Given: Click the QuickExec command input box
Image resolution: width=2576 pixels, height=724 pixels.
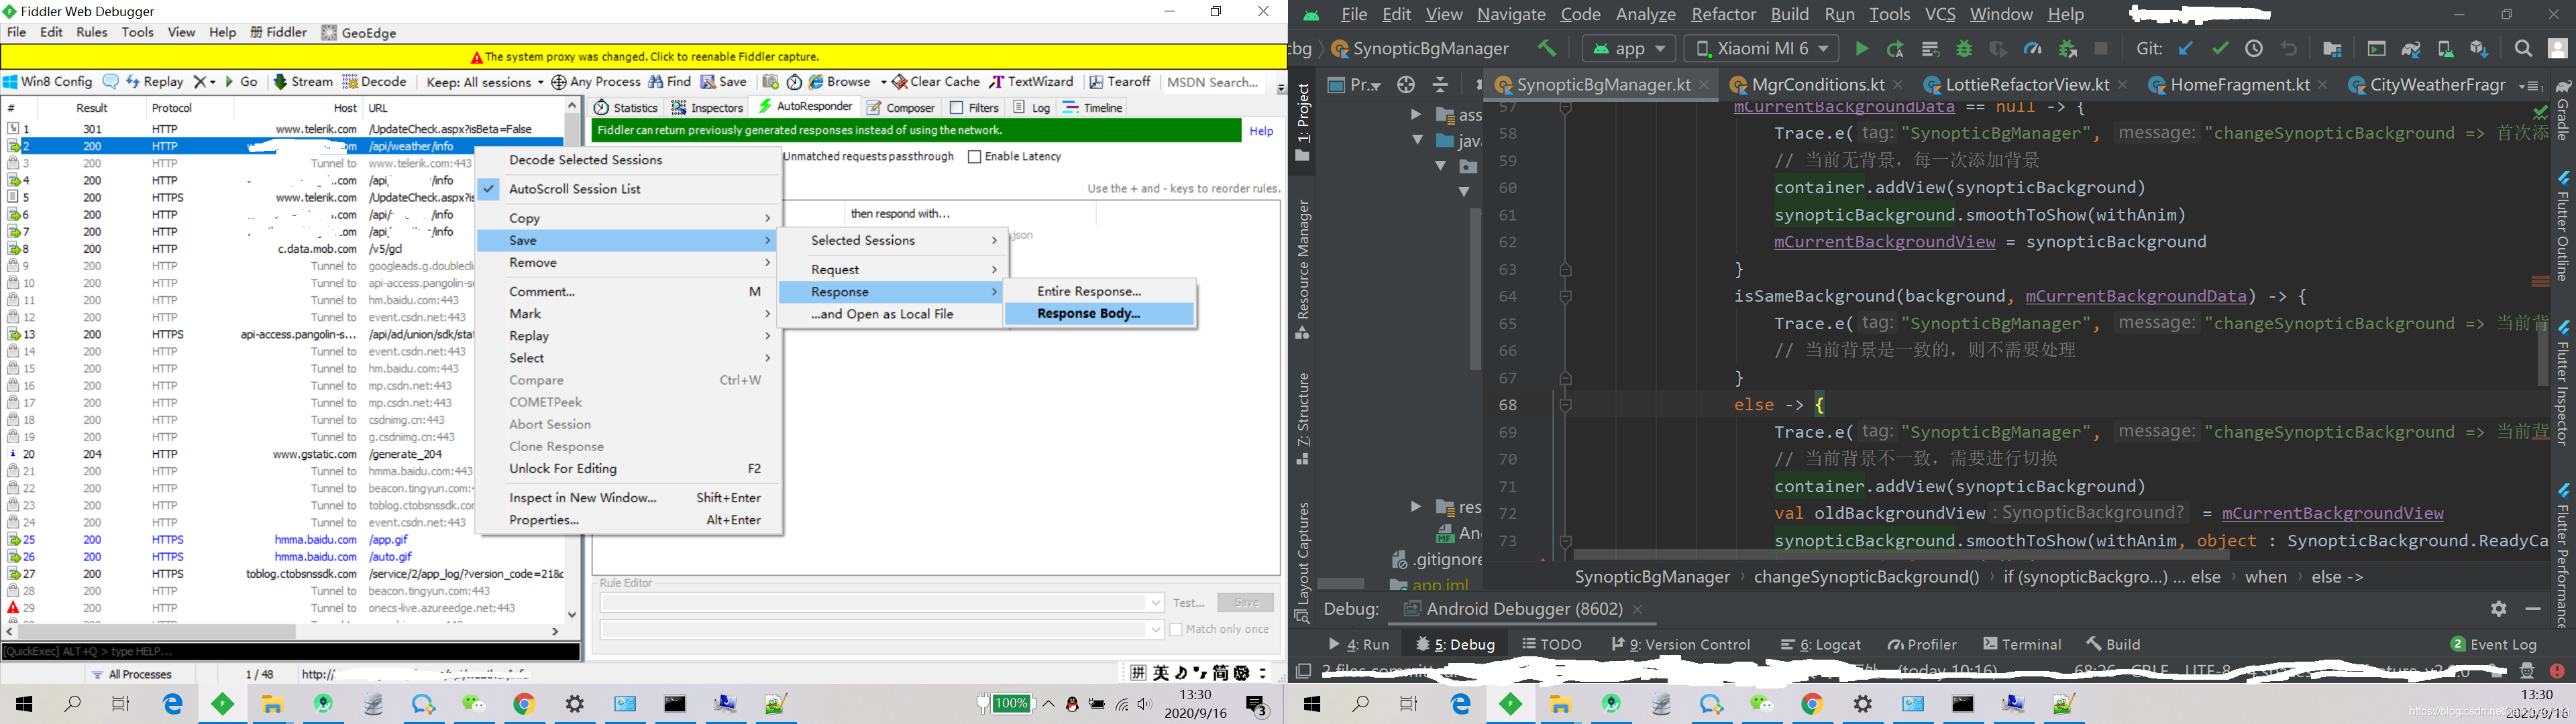Looking at the screenshot, I should click(290, 652).
